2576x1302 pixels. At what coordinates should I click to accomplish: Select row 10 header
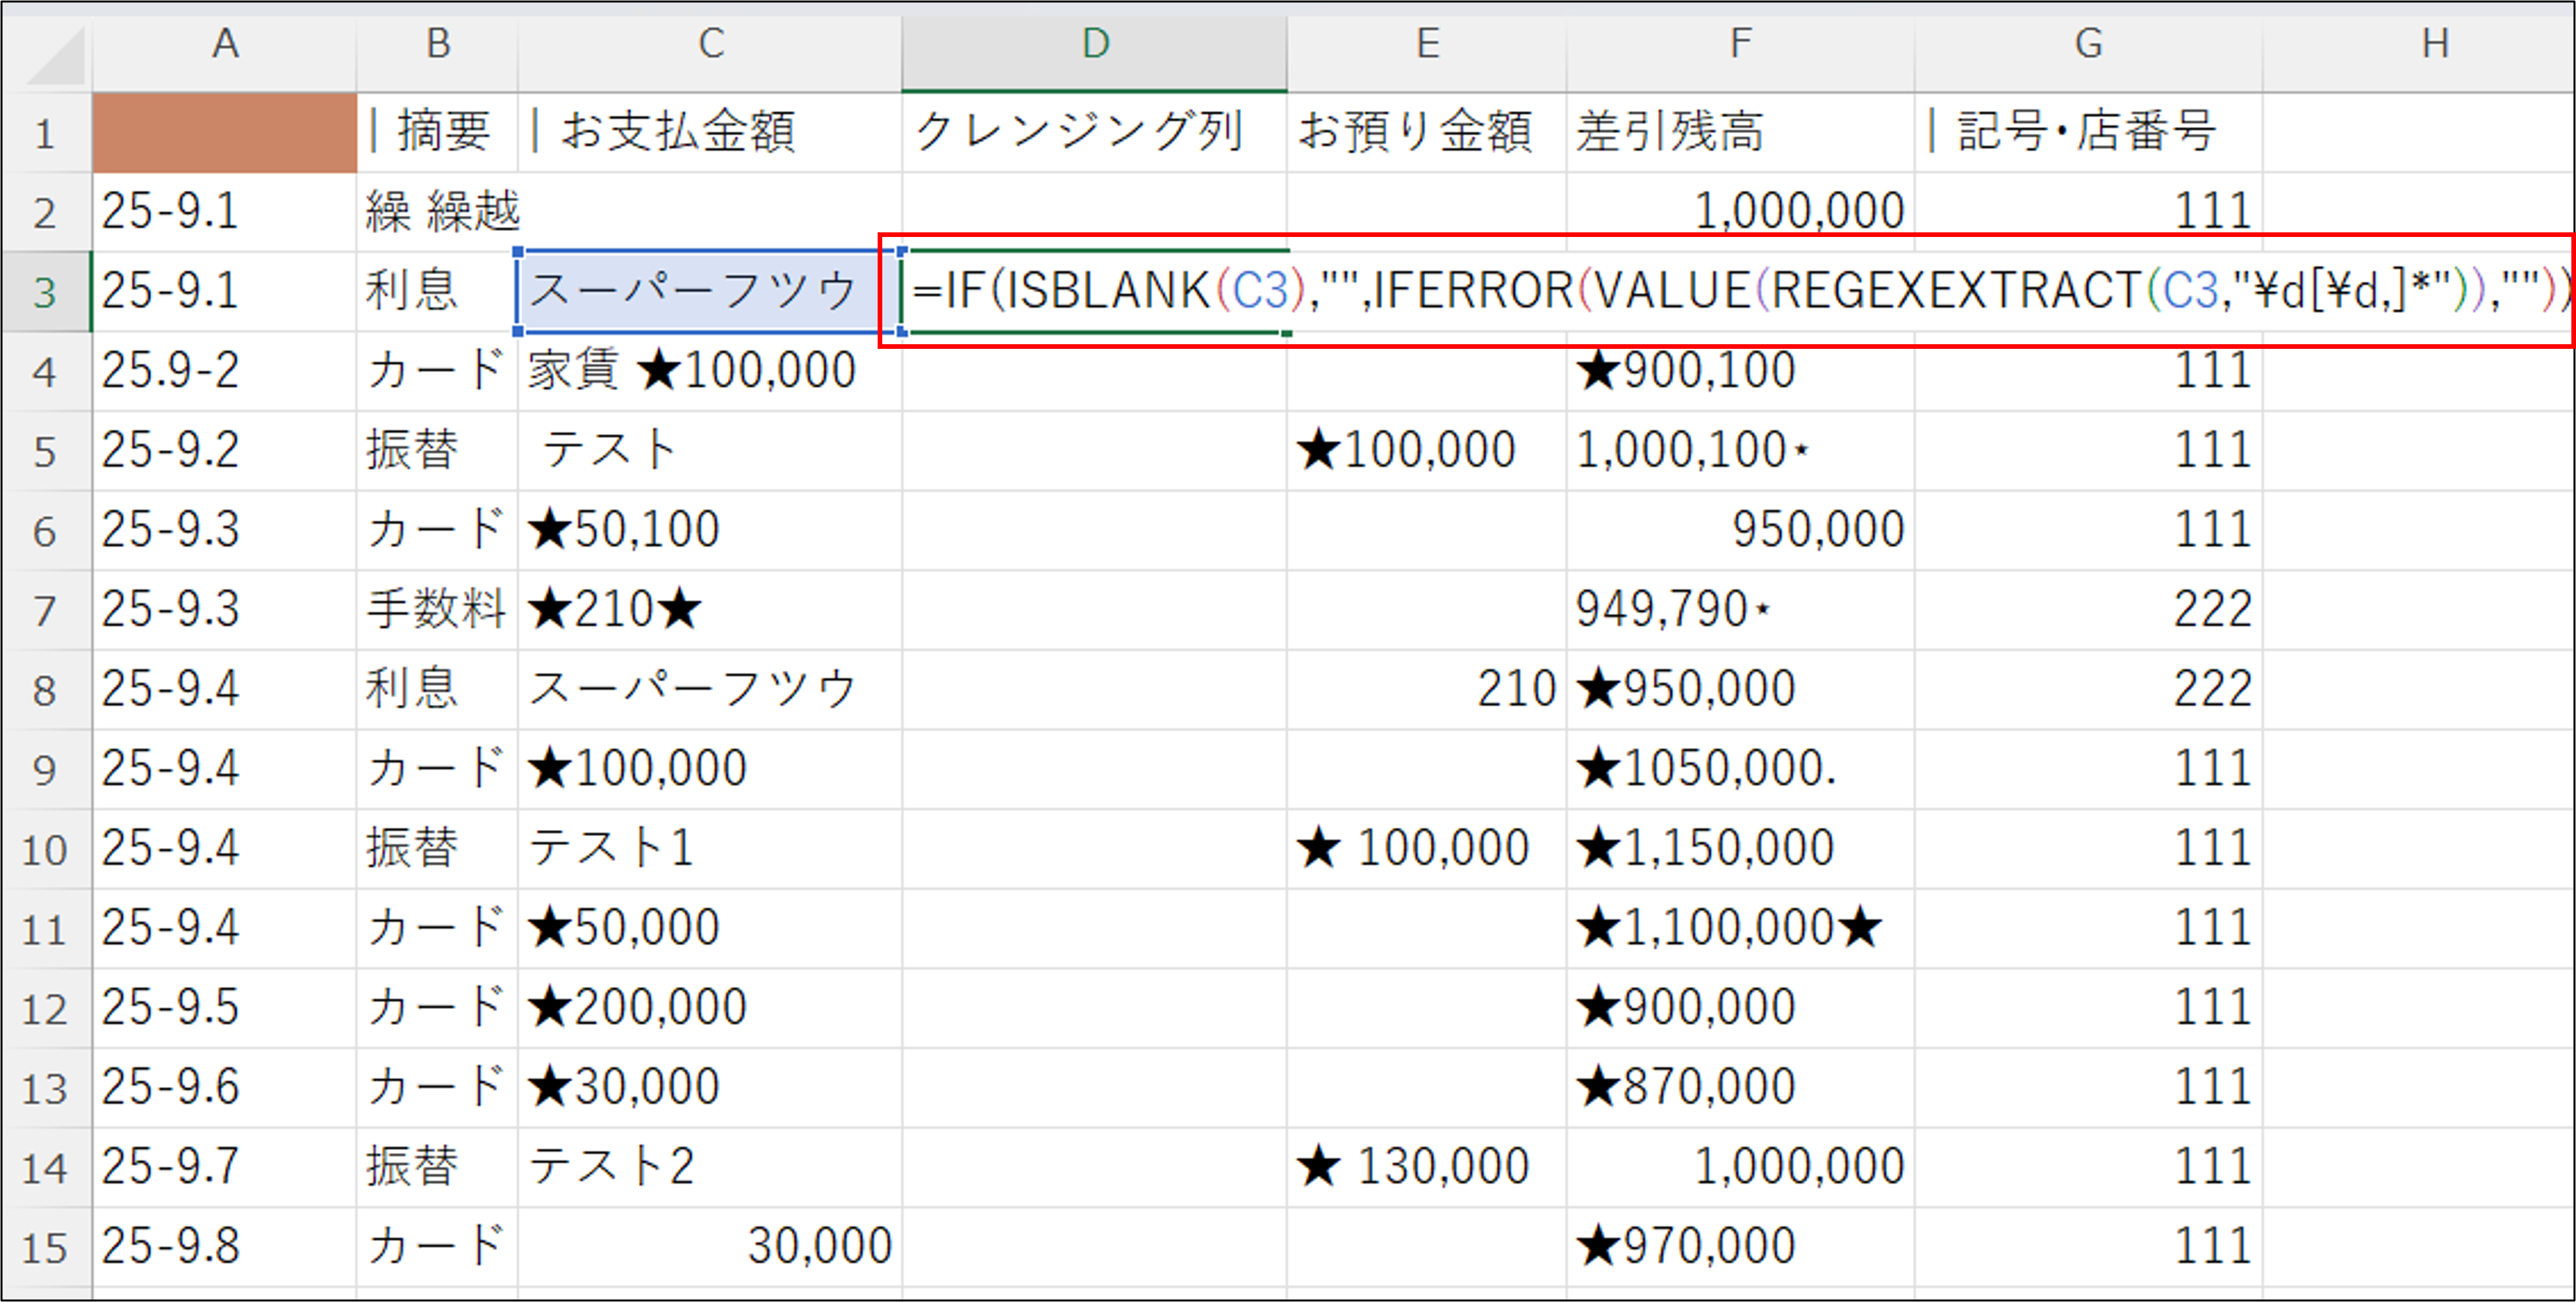point(45,849)
